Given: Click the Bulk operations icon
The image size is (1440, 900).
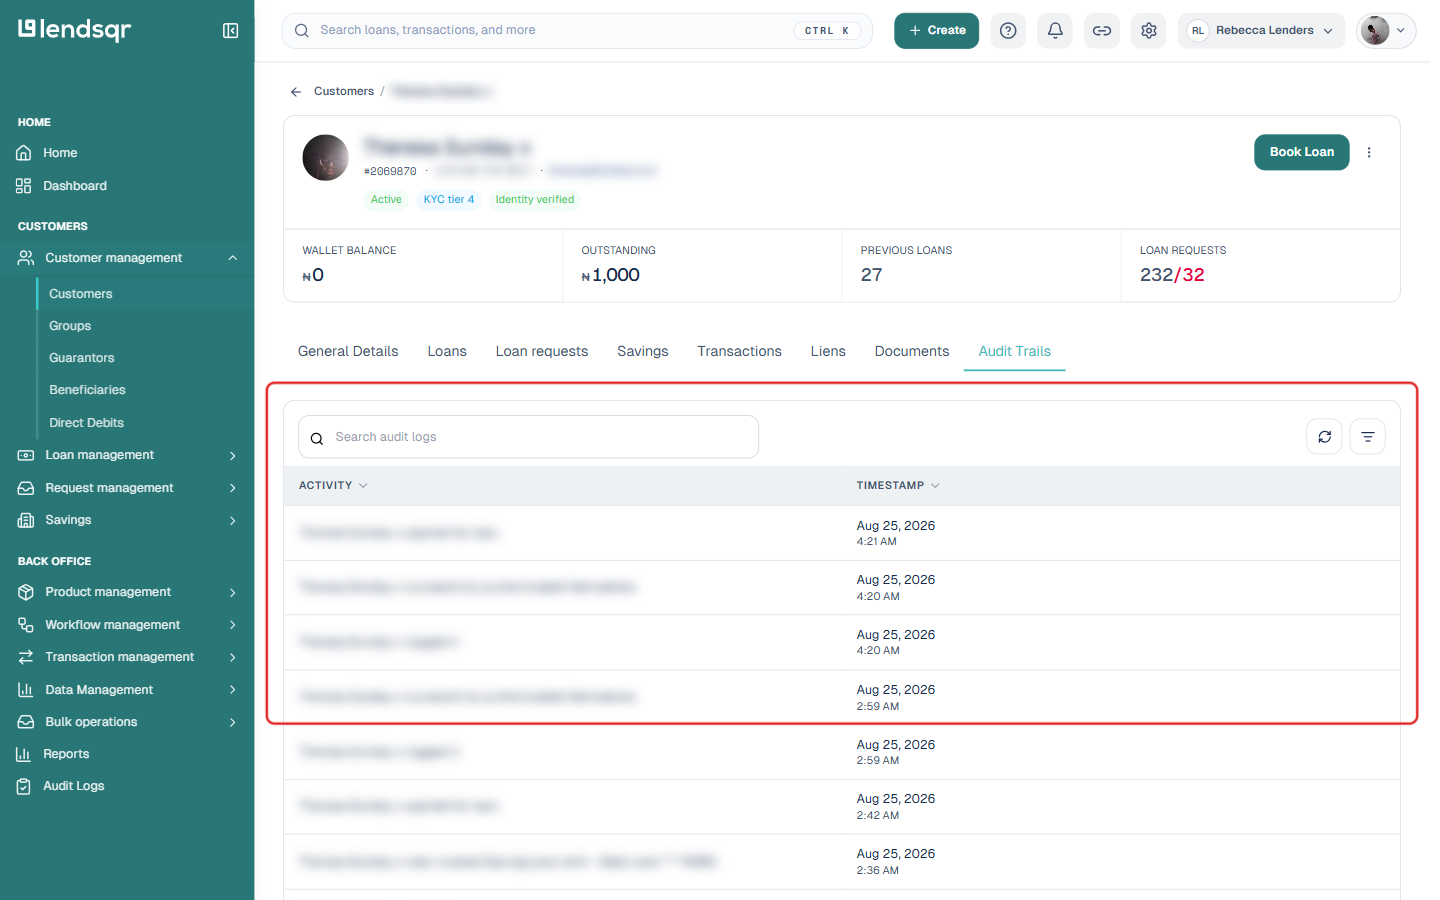Looking at the screenshot, I should point(26,722).
